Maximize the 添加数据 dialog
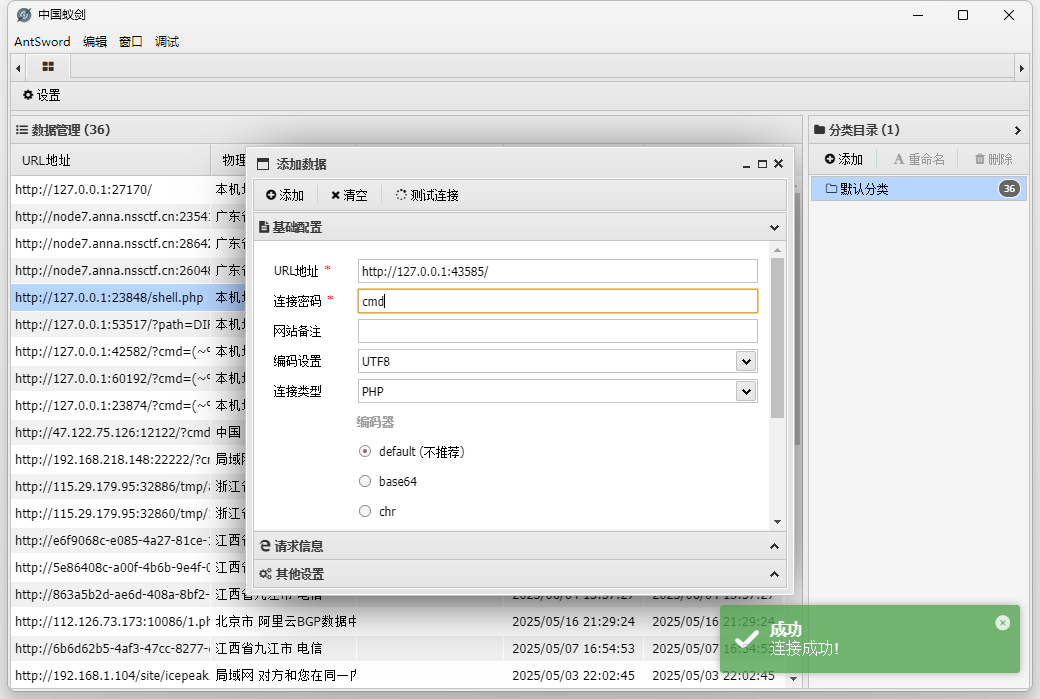1040x699 pixels. point(762,164)
